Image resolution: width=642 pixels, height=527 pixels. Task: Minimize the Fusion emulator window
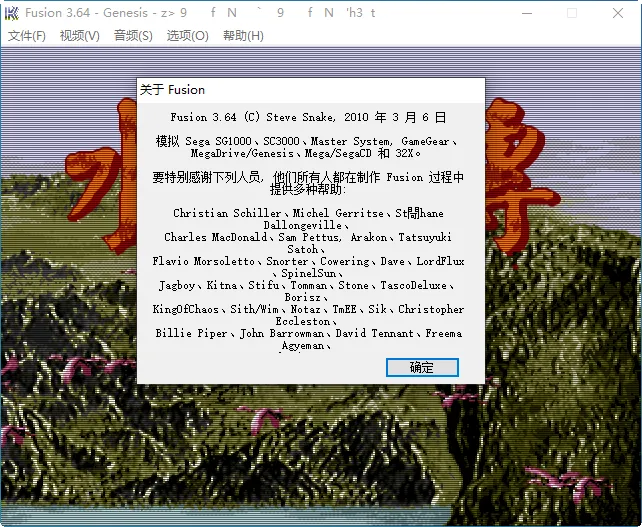pos(525,13)
